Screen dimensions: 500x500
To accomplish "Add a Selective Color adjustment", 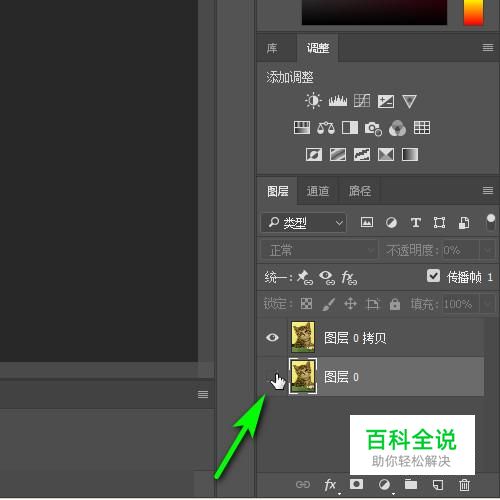I will 386,154.
